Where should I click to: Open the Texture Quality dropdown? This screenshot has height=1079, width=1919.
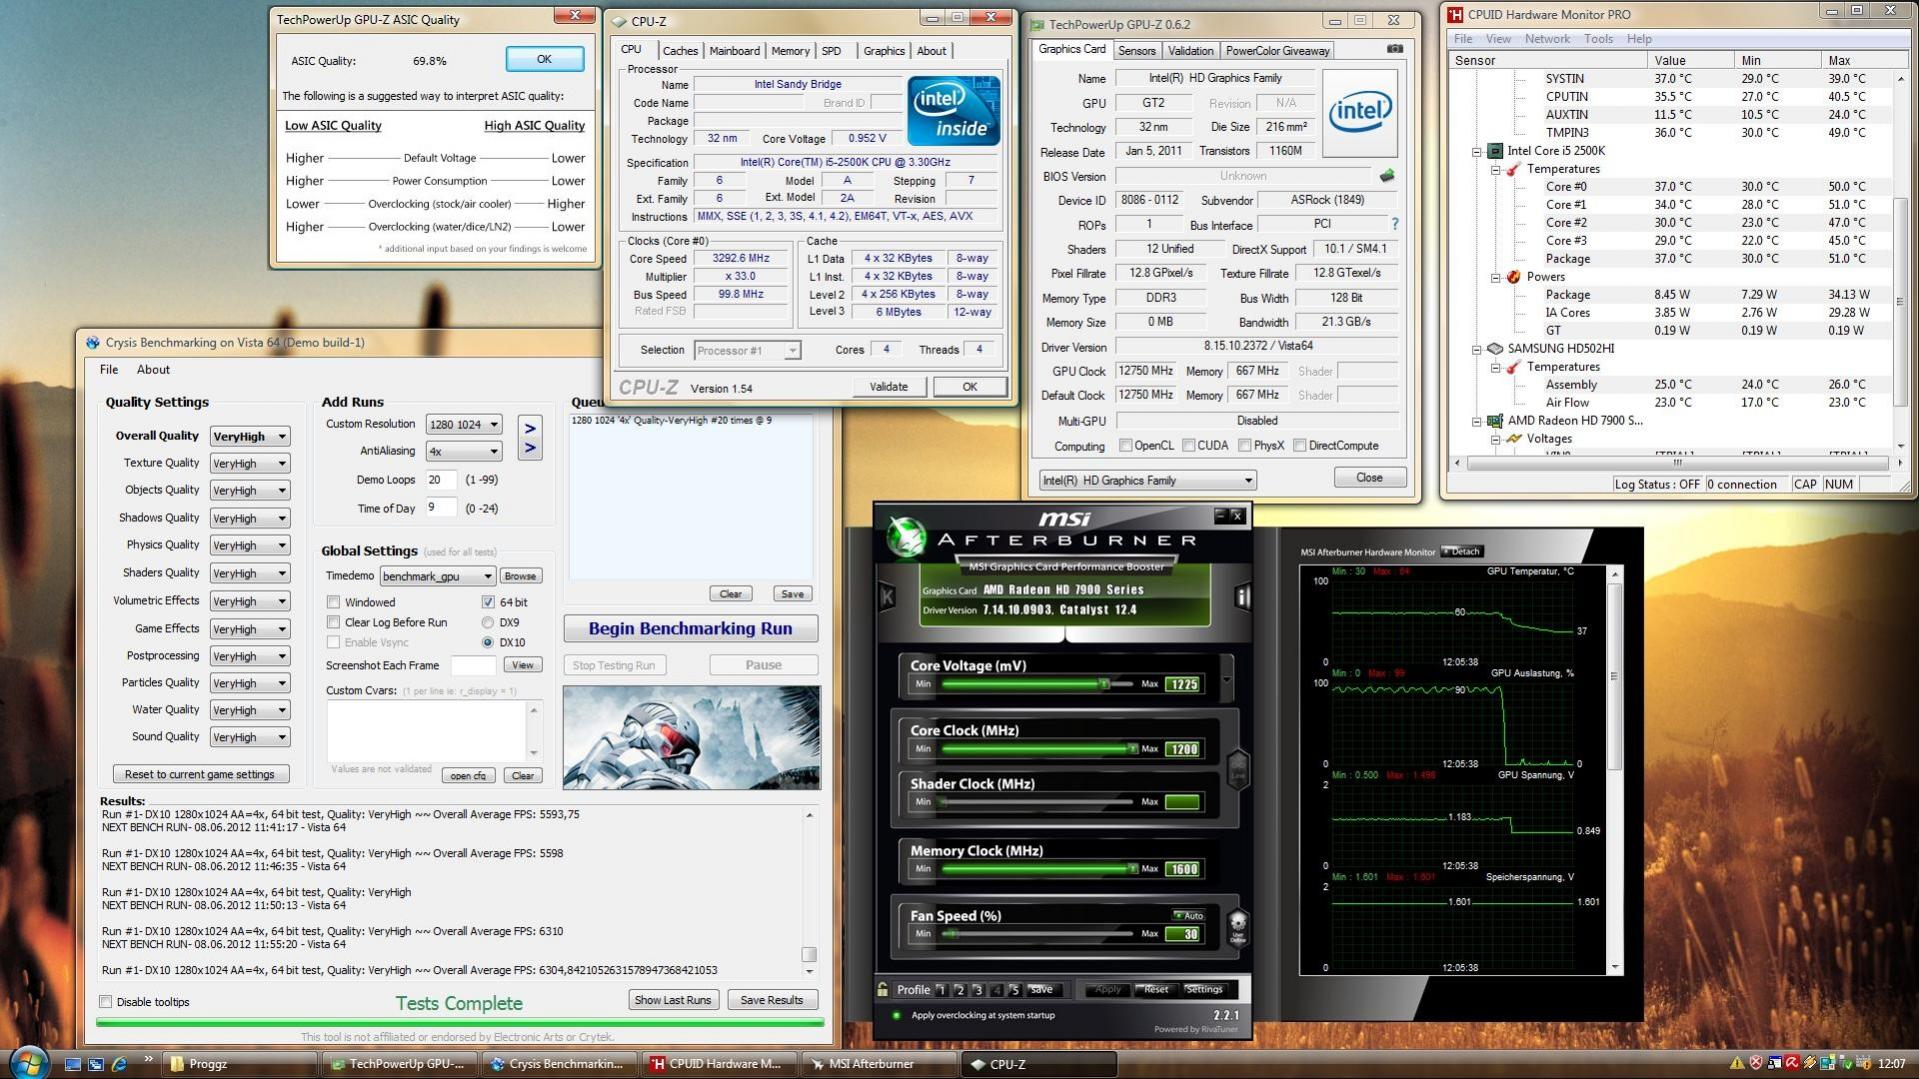[250, 463]
